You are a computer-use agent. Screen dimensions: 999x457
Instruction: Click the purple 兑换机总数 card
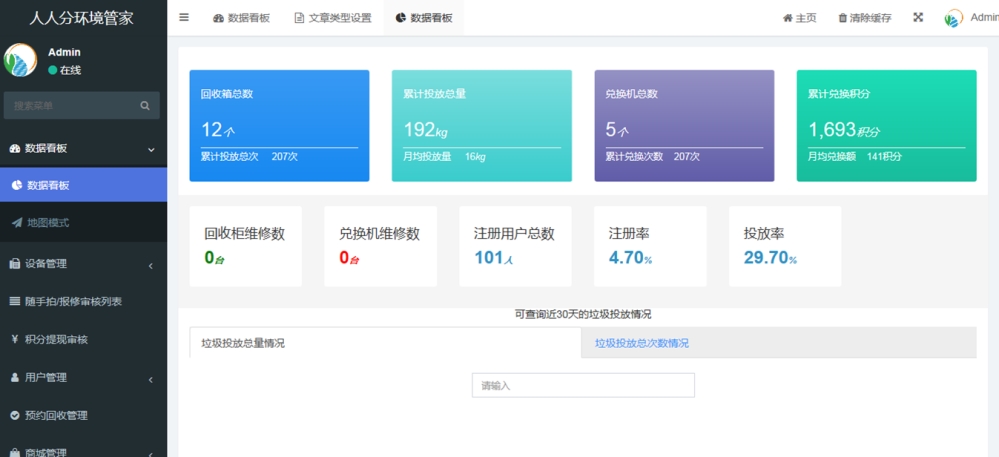pos(684,126)
